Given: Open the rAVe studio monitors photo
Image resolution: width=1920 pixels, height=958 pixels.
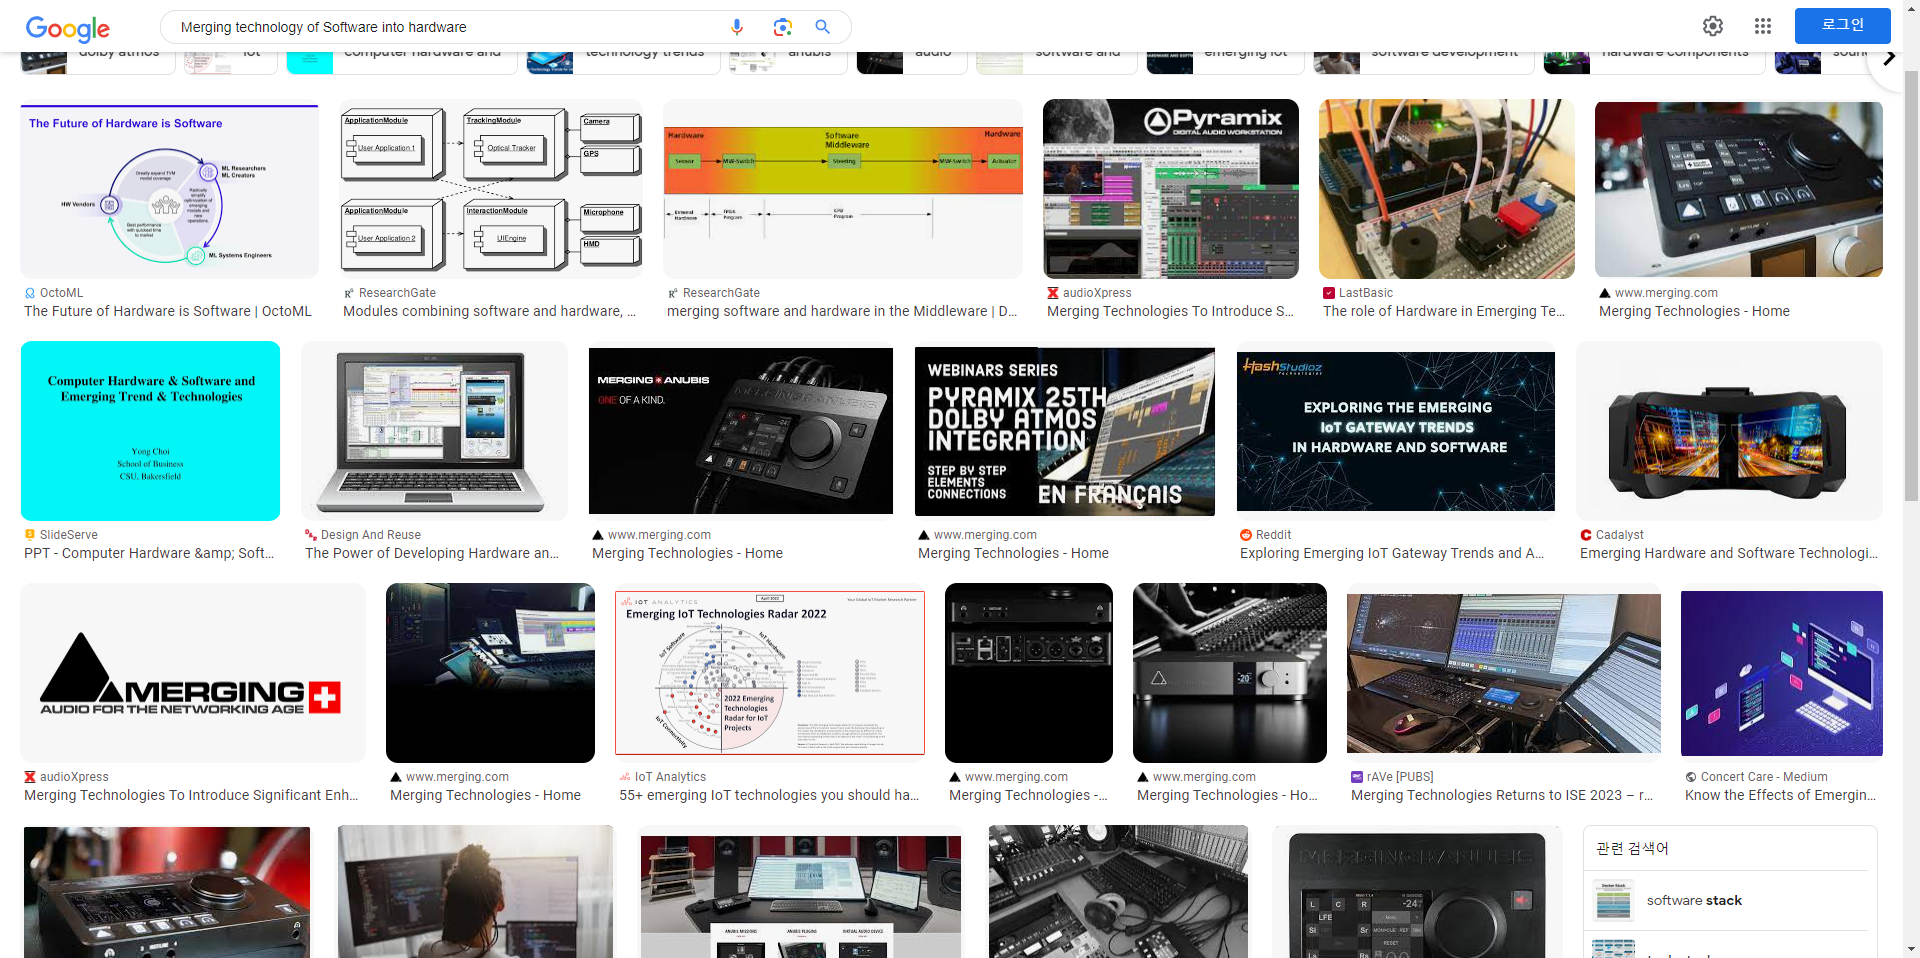Looking at the screenshot, I should click(x=1504, y=673).
